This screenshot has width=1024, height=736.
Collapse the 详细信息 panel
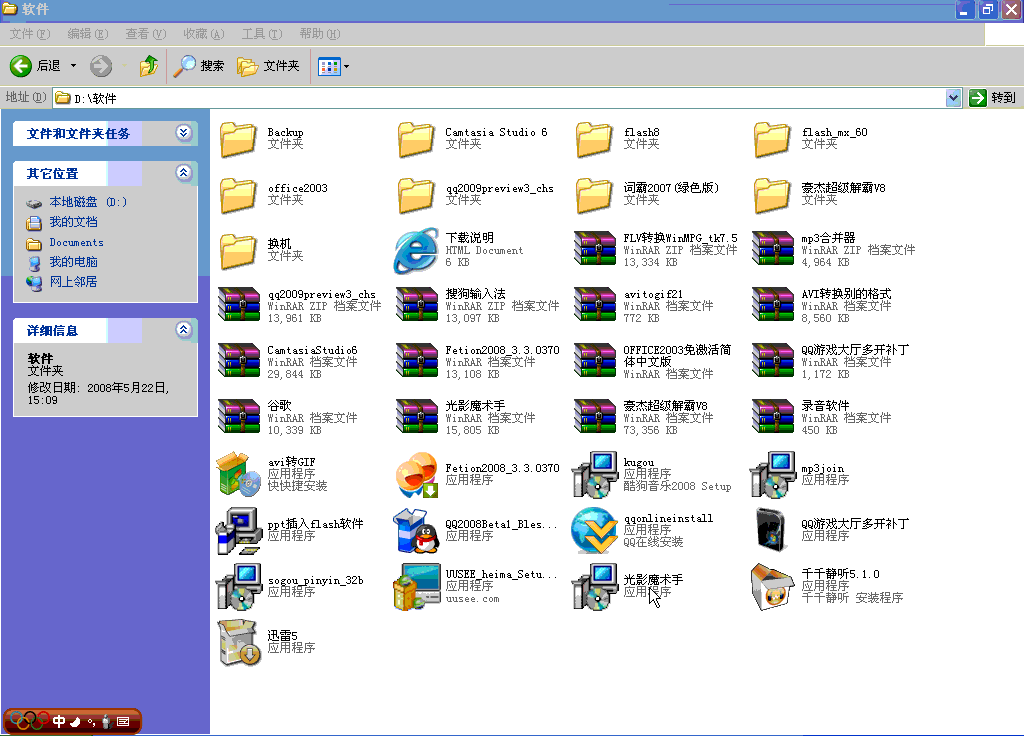click(184, 330)
